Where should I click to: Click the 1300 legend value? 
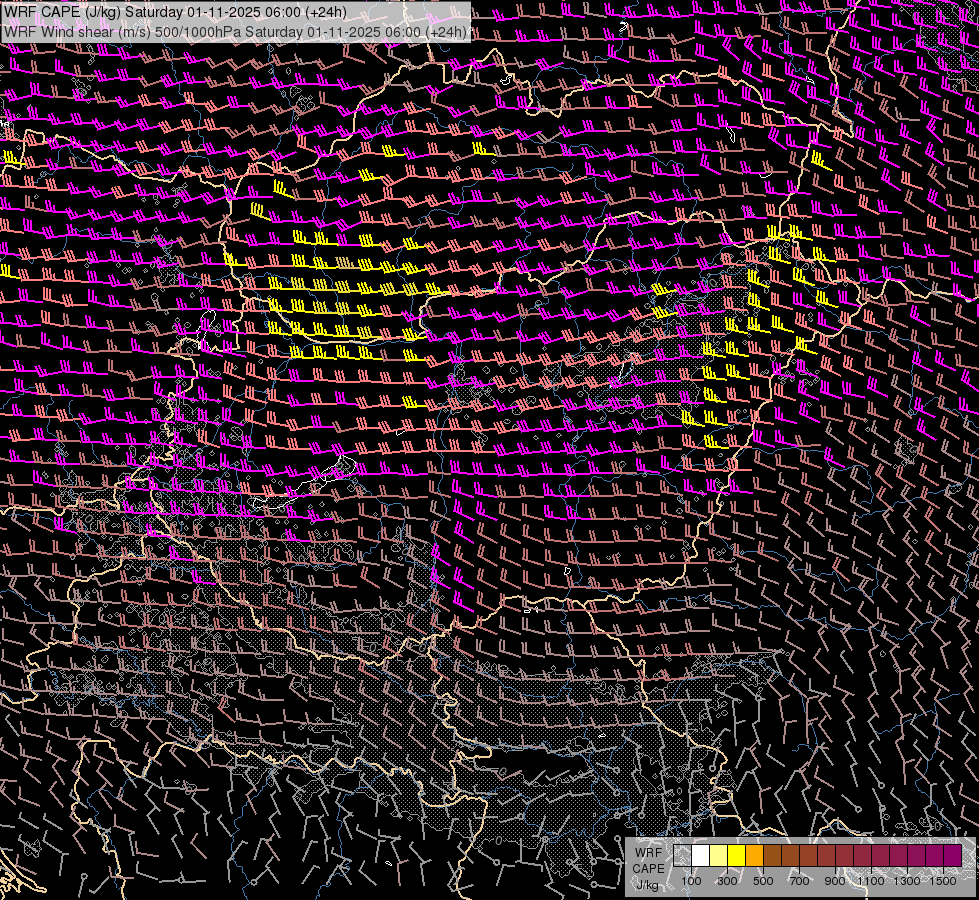(x=907, y=881)
